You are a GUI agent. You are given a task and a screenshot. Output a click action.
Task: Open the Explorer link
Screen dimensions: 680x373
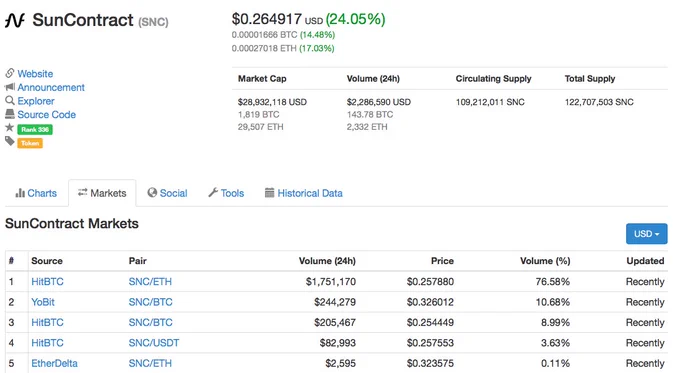point(36,101)
